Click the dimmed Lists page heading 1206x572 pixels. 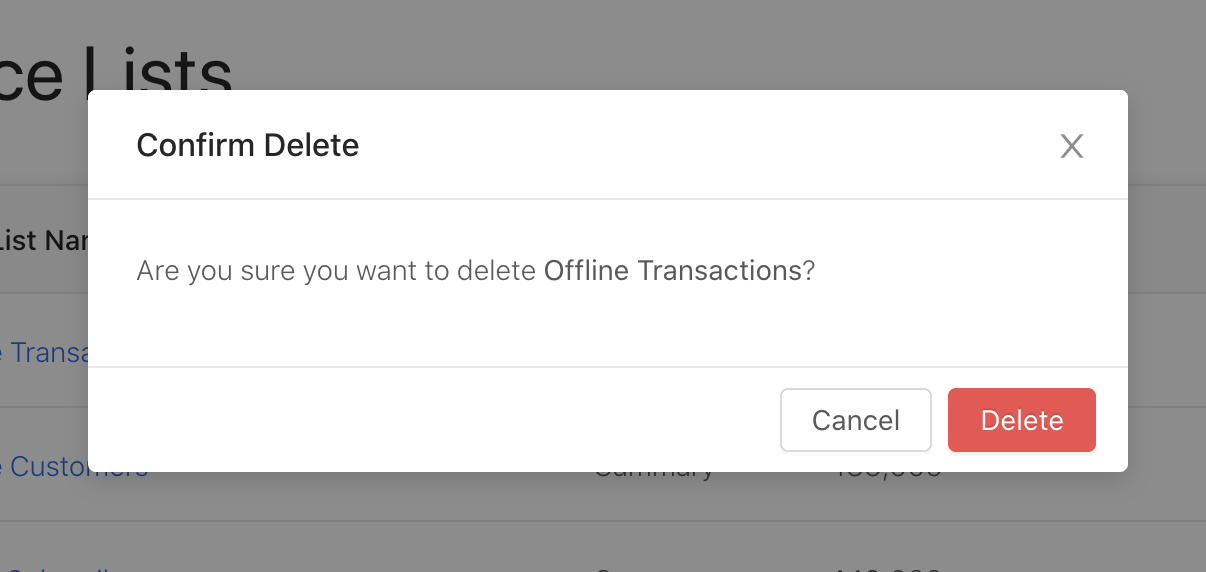120,70
